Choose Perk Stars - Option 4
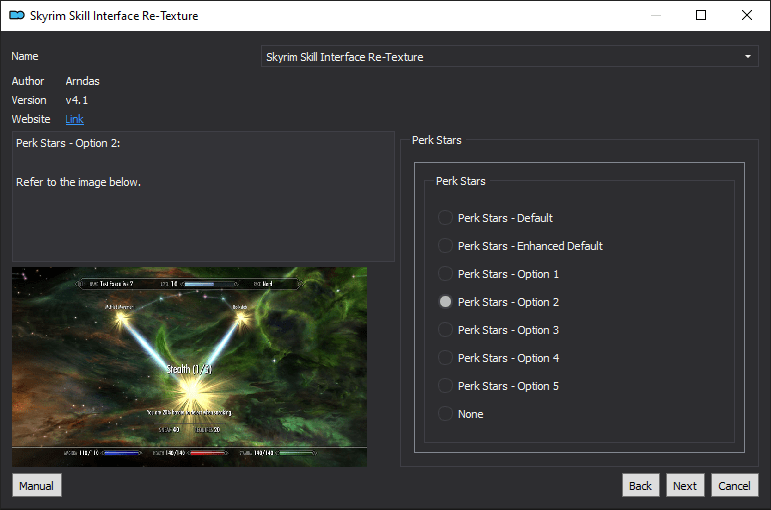The width and height of the screenshot is (771, 510). tap(445, 358)
